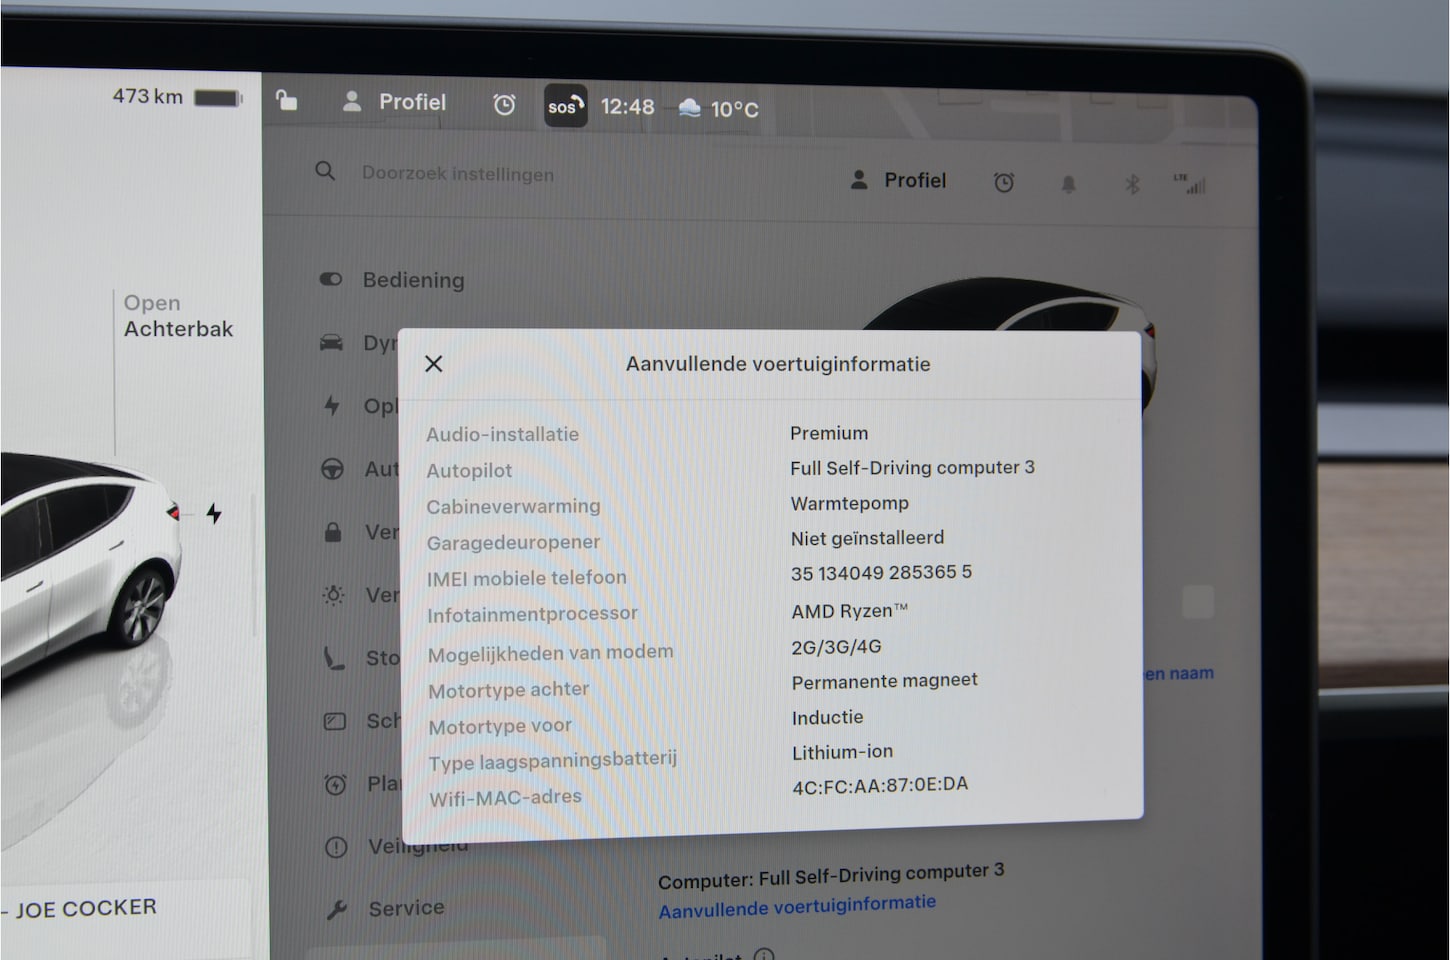Tap the alarm clock icon in settings header
This screenshot has height=960, width=1450.
pyautogui.click(x=1004, y=183)
